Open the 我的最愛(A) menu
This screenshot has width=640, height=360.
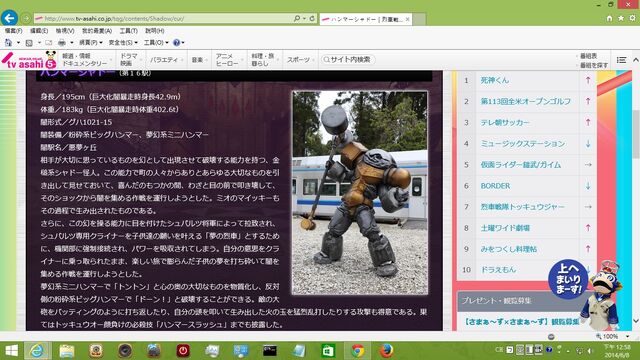pyautogui.click(x=97, y=31)
